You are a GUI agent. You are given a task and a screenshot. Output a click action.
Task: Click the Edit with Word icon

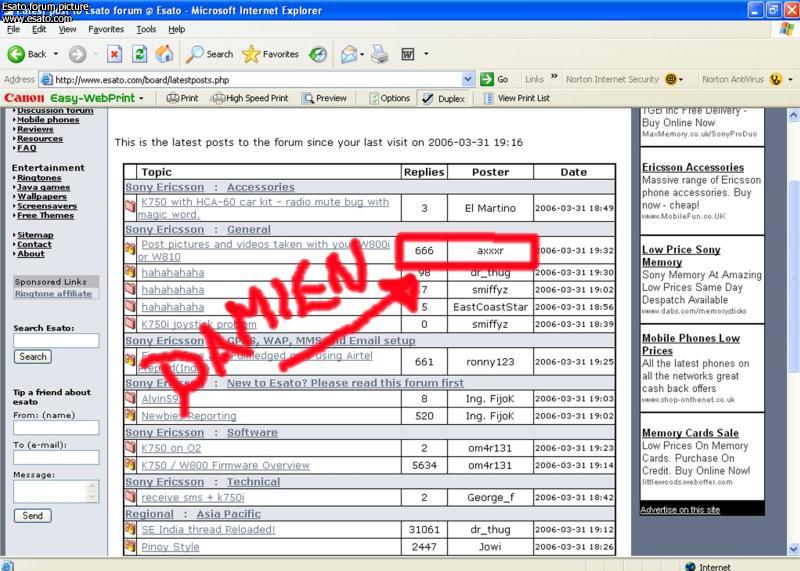[408, 54]
